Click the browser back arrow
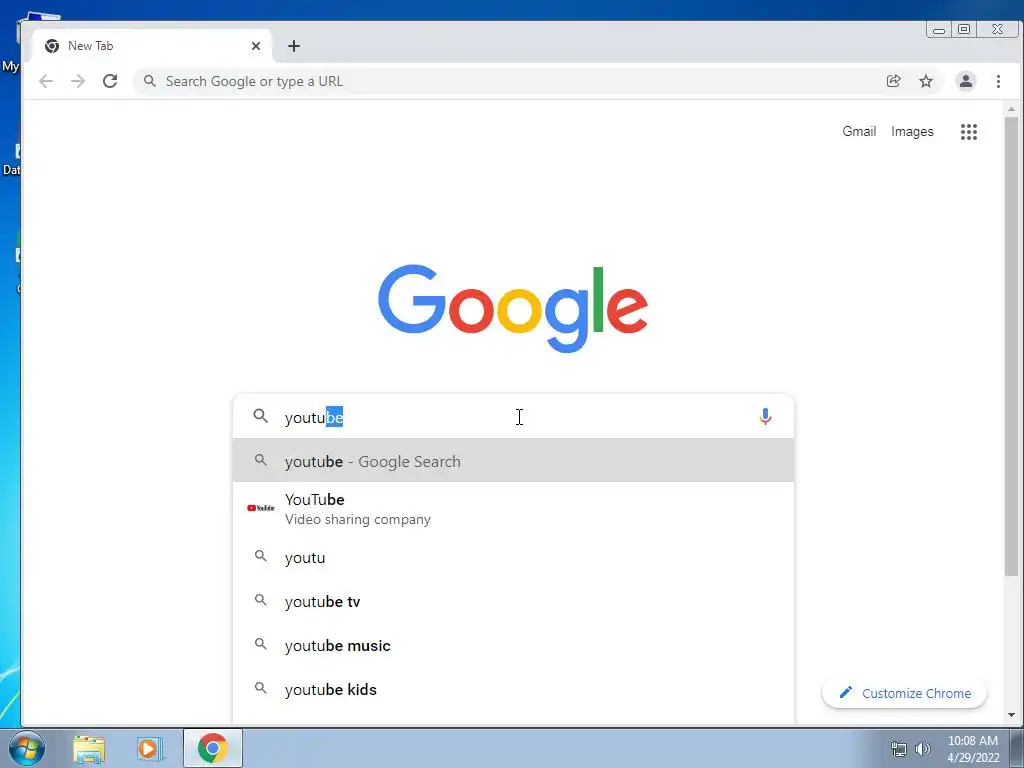 click(46, 81)
